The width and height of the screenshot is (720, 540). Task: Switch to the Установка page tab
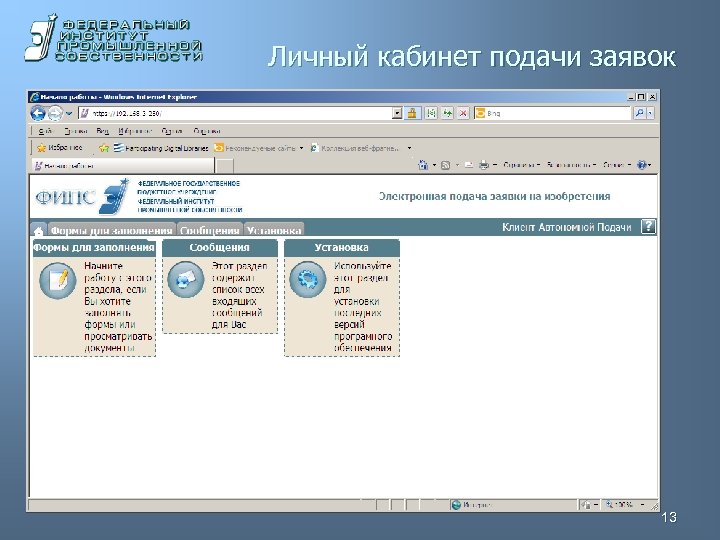tap(274, 230)
